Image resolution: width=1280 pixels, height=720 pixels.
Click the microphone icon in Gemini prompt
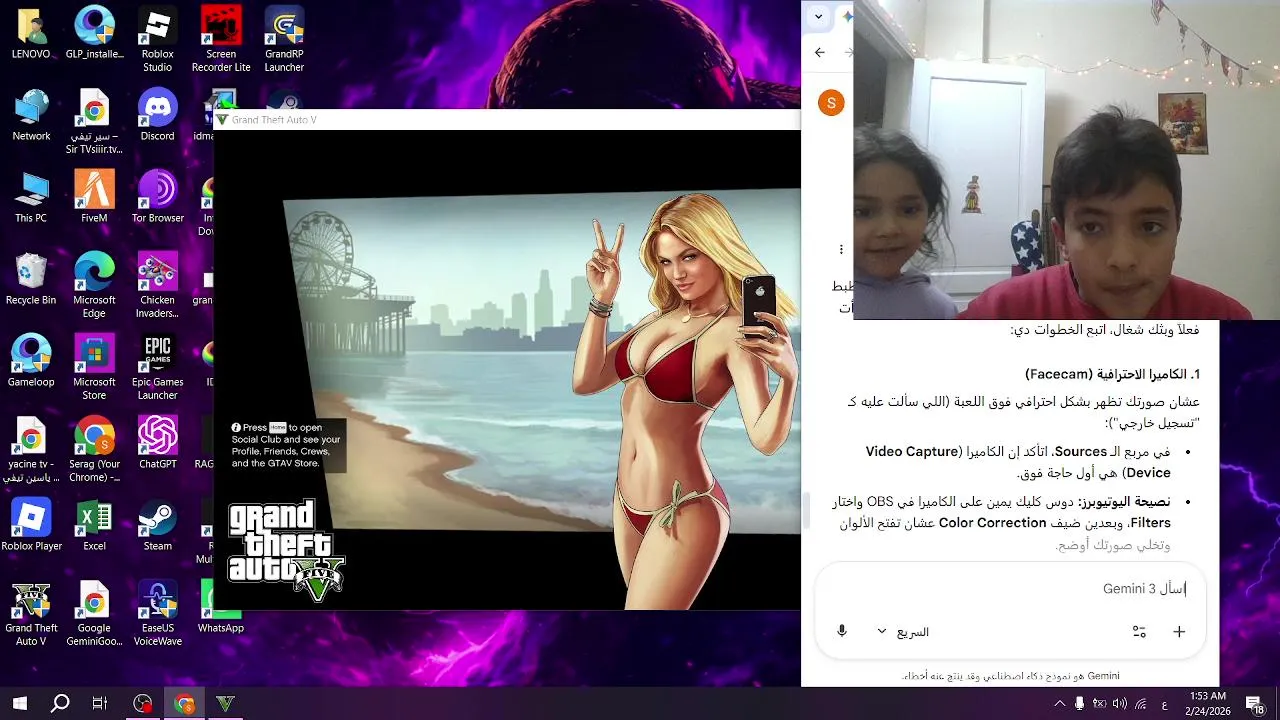coord(842,631)
